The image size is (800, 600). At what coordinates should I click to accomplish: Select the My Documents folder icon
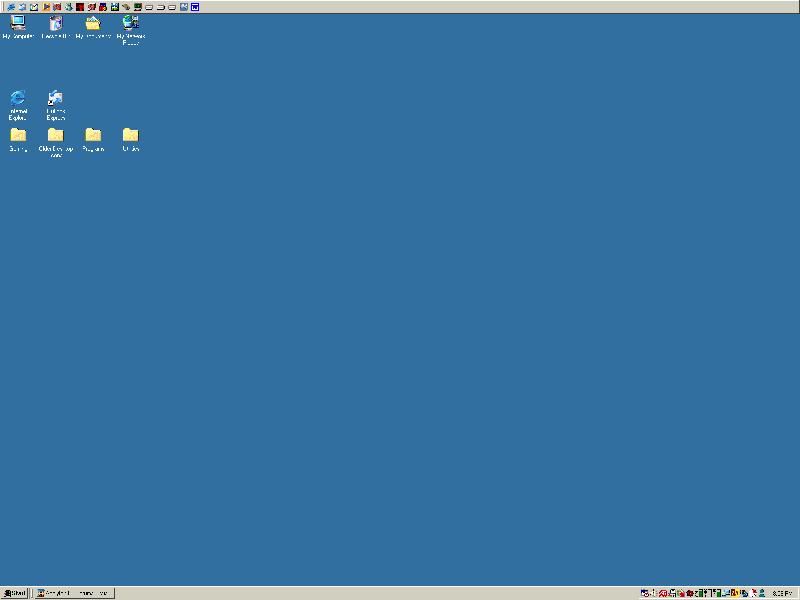click(x=93, y=24)
